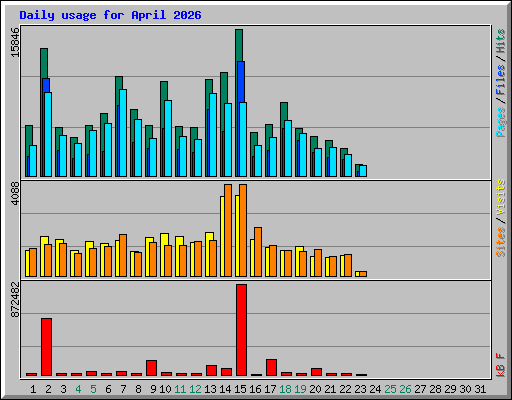Click green weekend day 12 label

(x=195, y=389)
